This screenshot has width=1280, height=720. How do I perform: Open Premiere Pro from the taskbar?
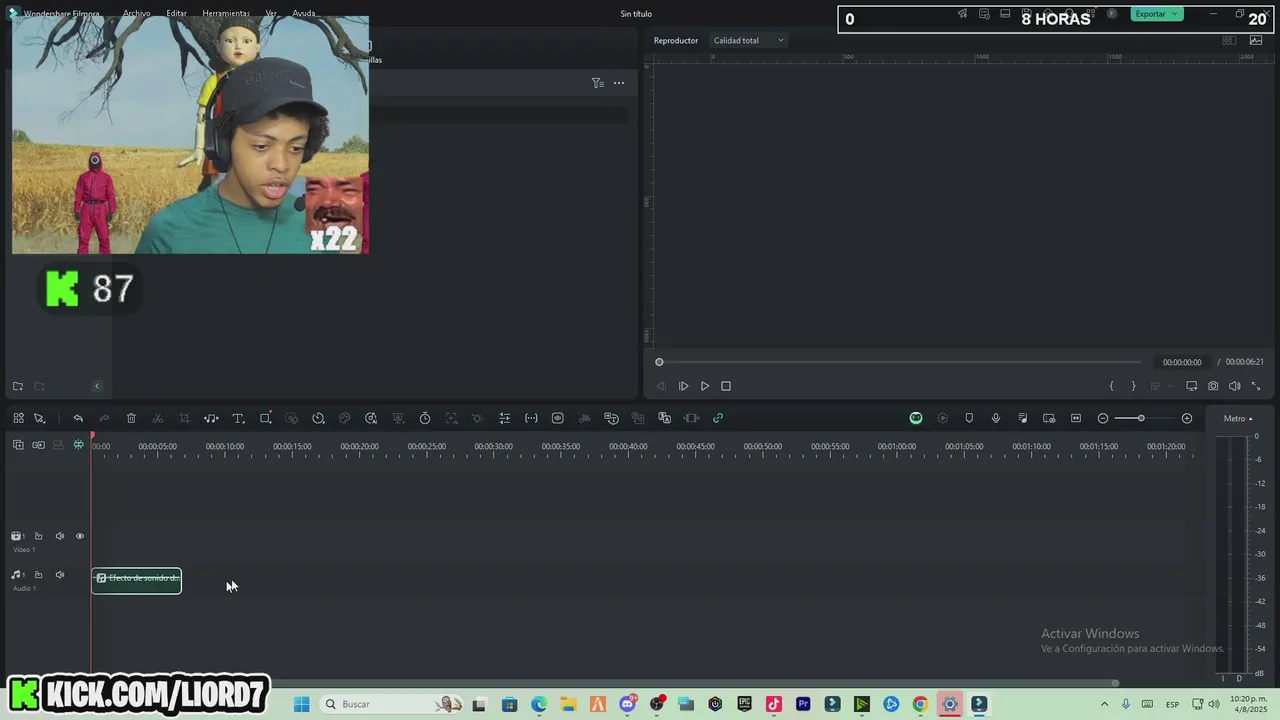tap(803, 704)
